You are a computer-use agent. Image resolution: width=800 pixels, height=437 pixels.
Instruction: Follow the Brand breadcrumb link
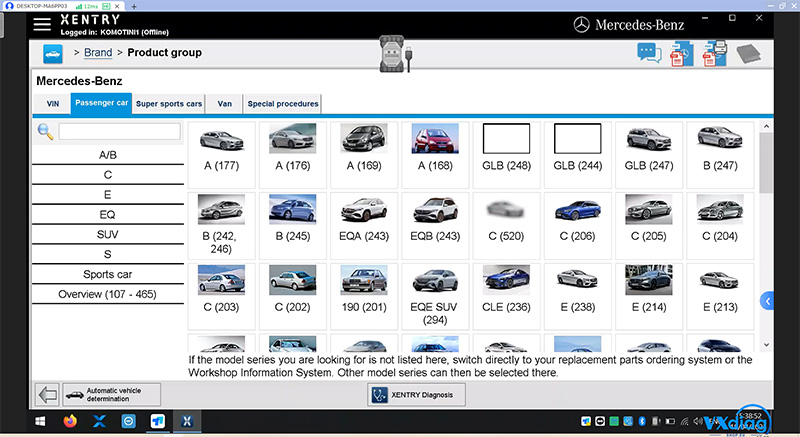(98, 53)
